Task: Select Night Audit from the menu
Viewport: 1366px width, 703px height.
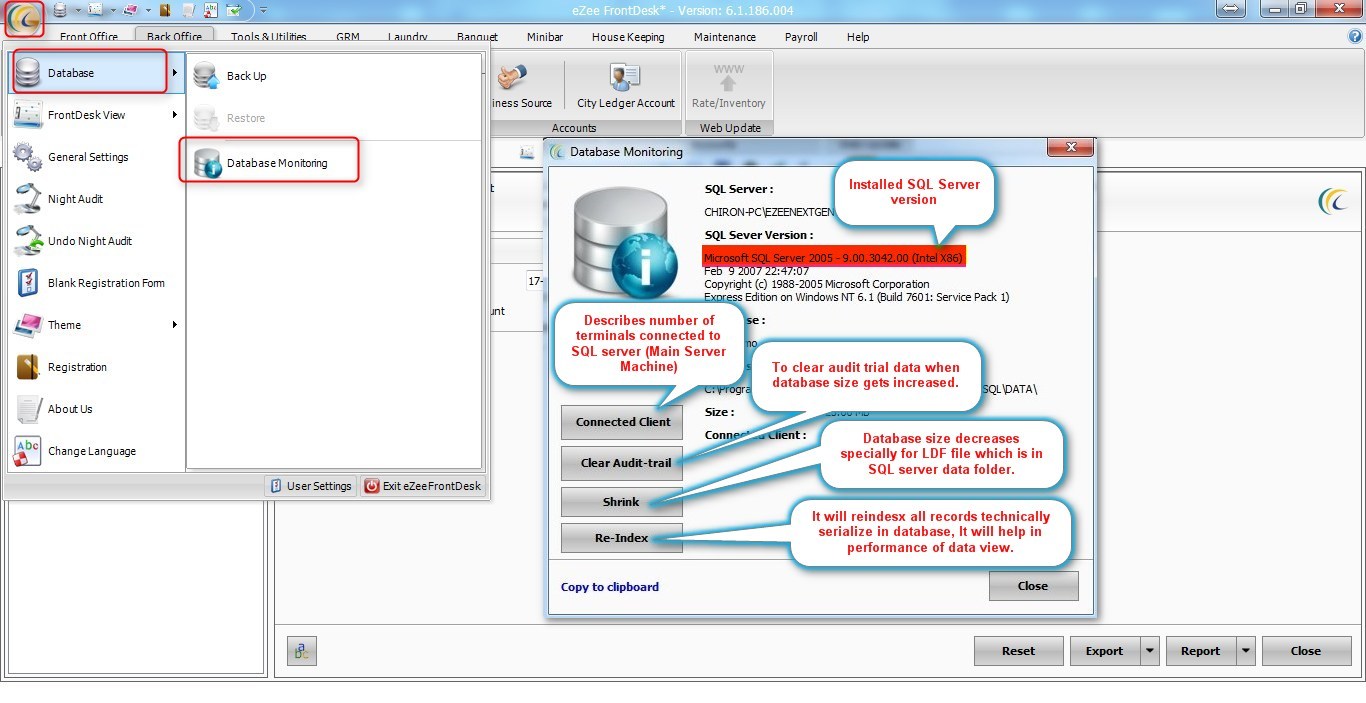Action: (97, 199)
